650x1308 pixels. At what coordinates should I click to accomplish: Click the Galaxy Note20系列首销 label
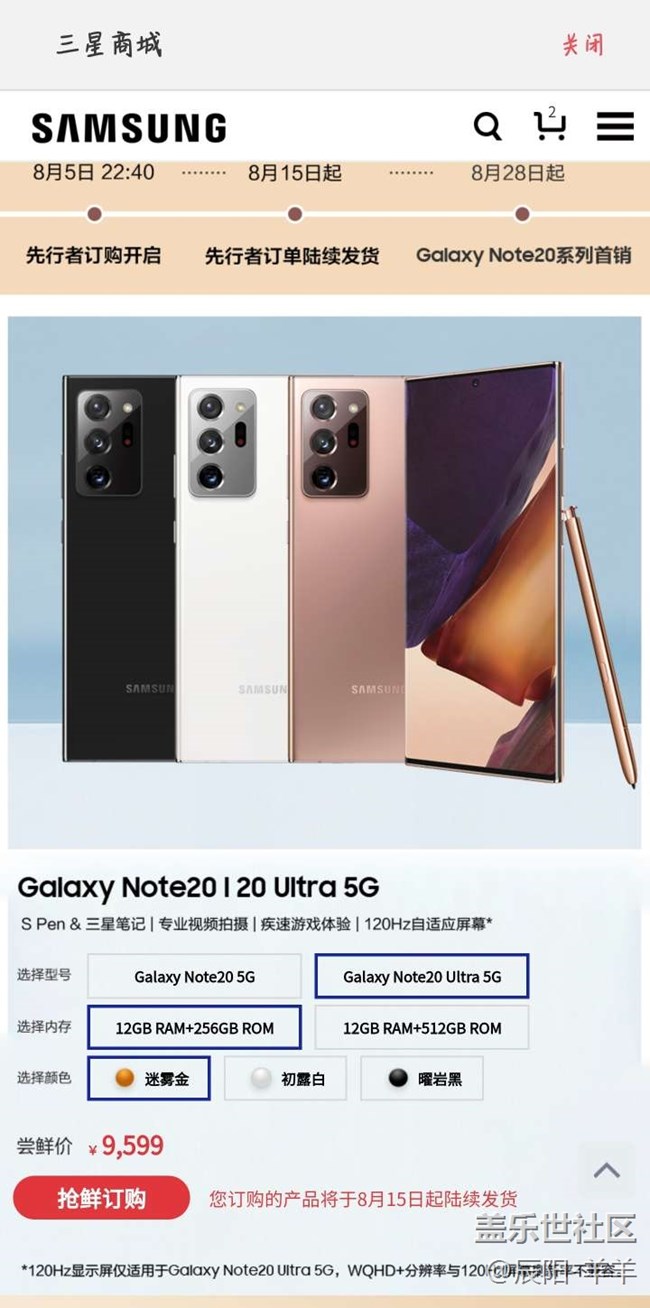523,255
